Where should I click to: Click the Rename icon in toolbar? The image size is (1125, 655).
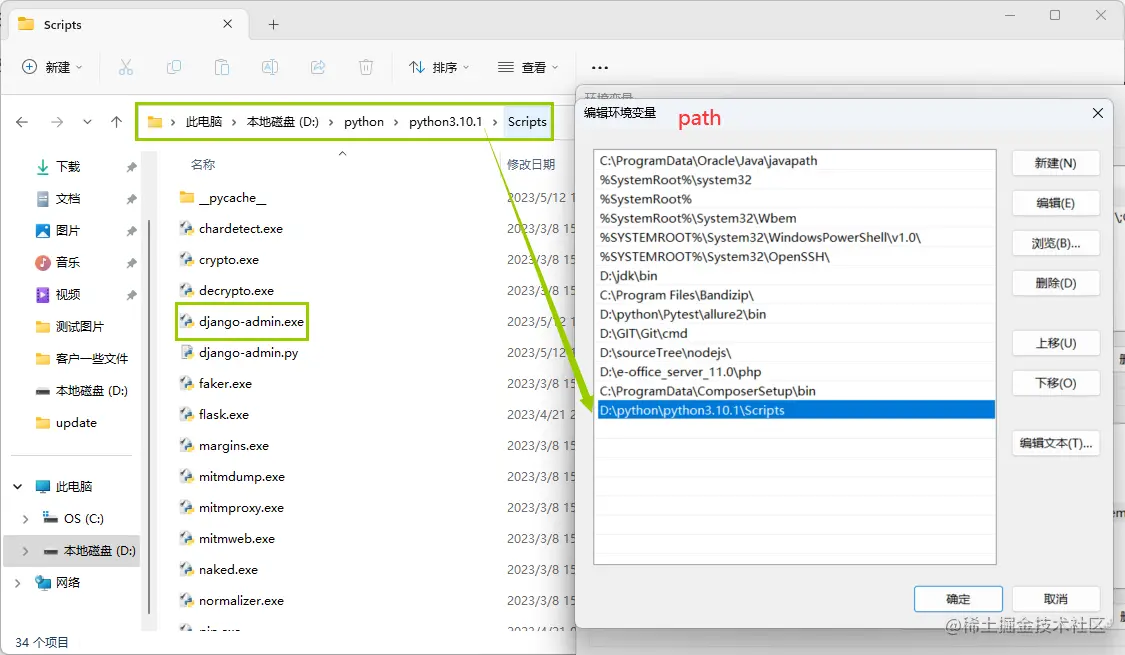(270, 67)
